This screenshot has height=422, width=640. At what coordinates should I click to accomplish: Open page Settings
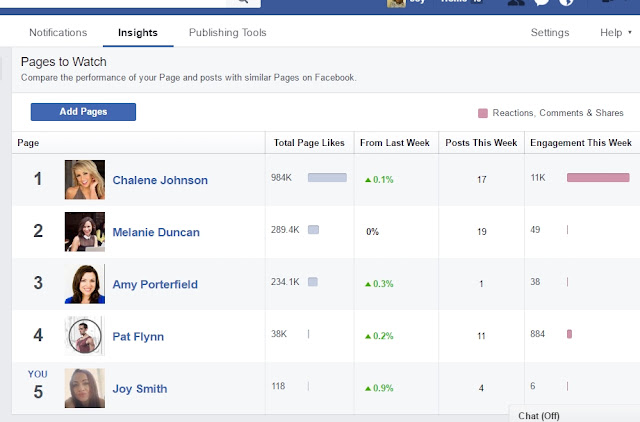coord(550,33)
